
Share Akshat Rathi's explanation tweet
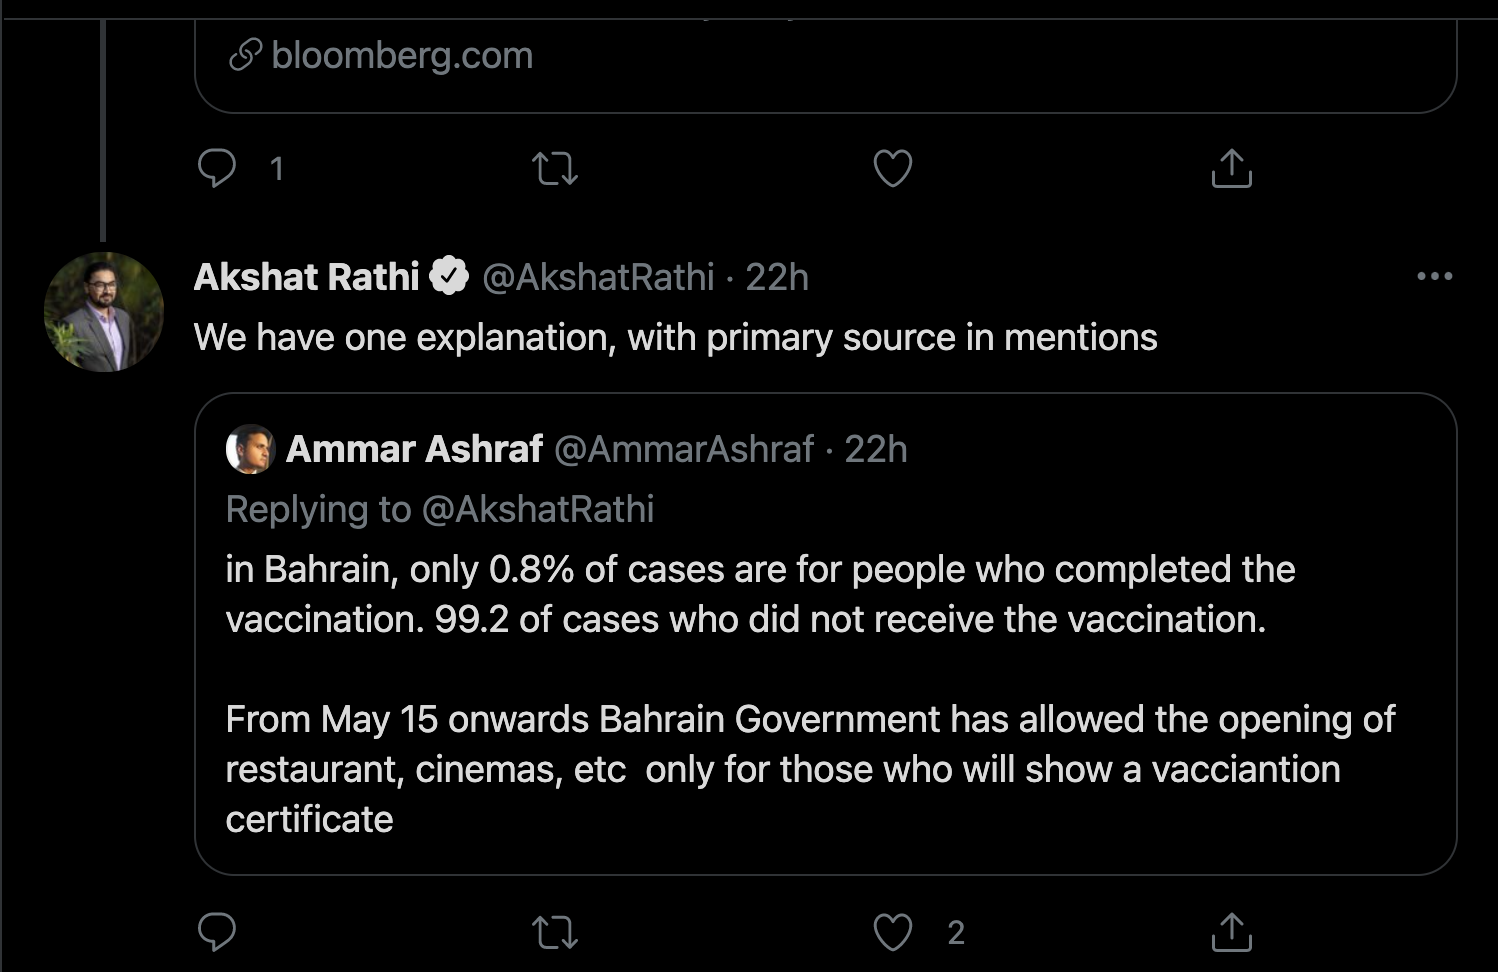(x=1231, y=932)
